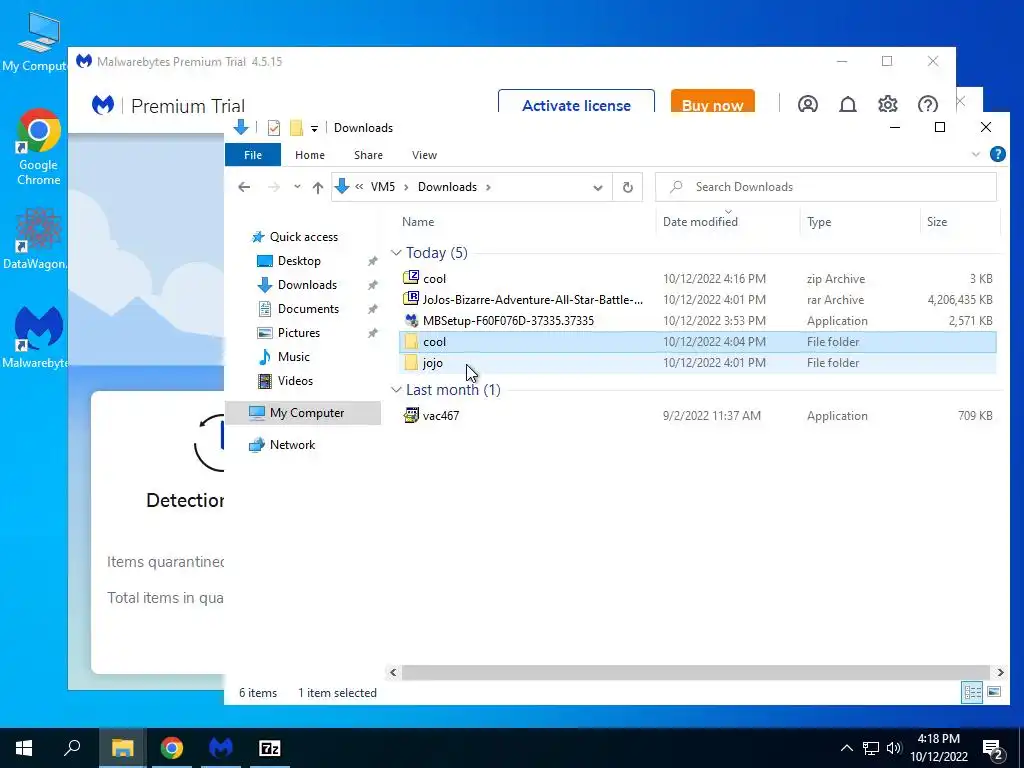This screenshot has height=768, width=1024.
Task: Open the File menu in Explorer
Action: 253,155
